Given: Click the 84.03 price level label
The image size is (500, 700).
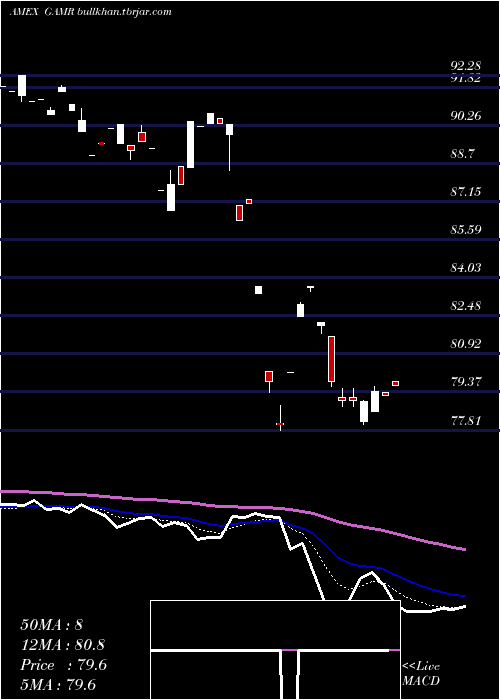Looking at the screenshot, I should (466, 268).
